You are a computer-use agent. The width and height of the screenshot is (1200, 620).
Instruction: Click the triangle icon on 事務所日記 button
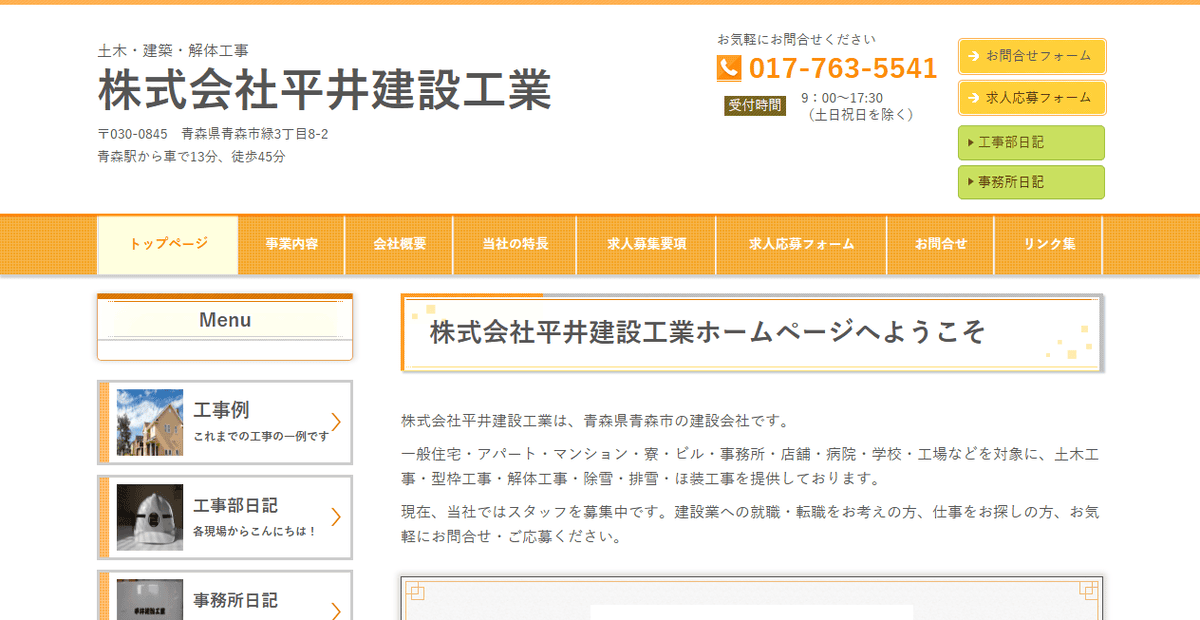coord(969,182)
